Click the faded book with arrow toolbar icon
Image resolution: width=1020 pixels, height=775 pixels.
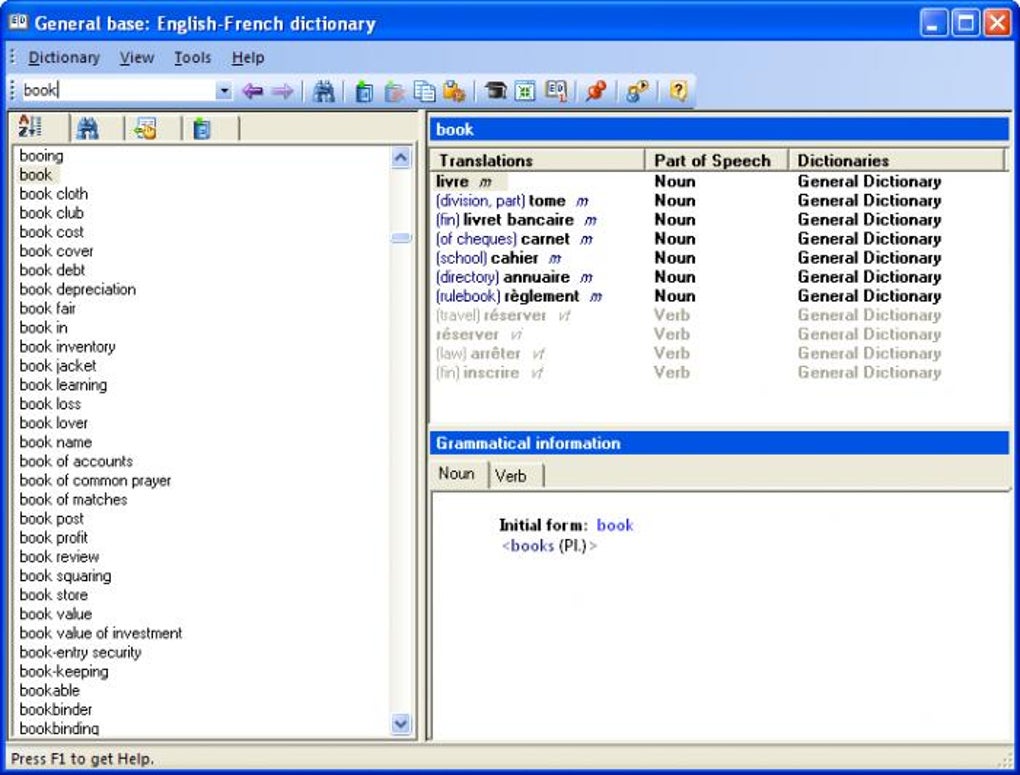(394, 92)
